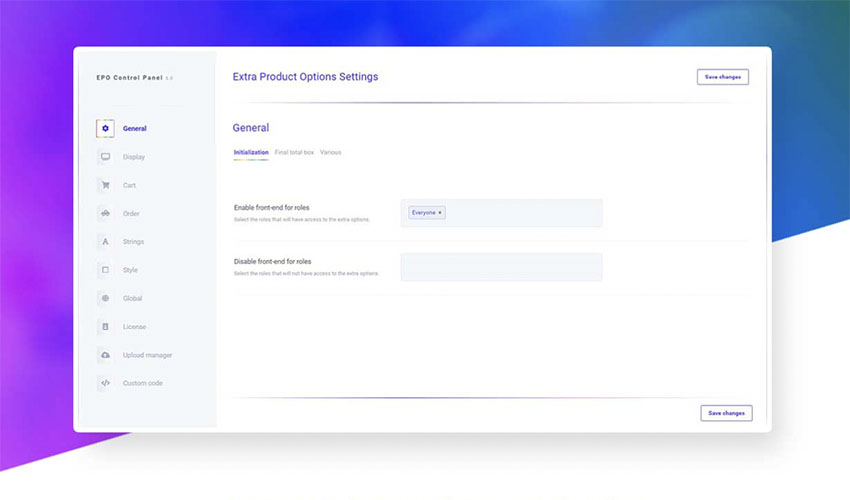Click the Upload manager cloud icon

105,355
